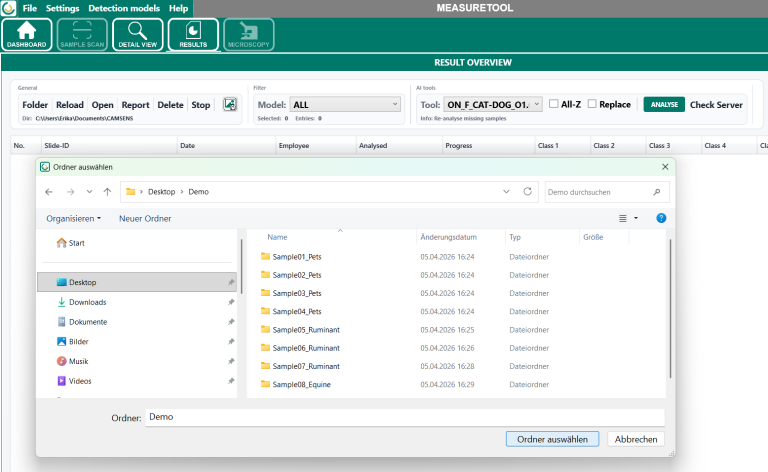The width and height of the screenshot is (768, 472).
Task: Expand the Model ALL dropdown
Action: (345, 104)
